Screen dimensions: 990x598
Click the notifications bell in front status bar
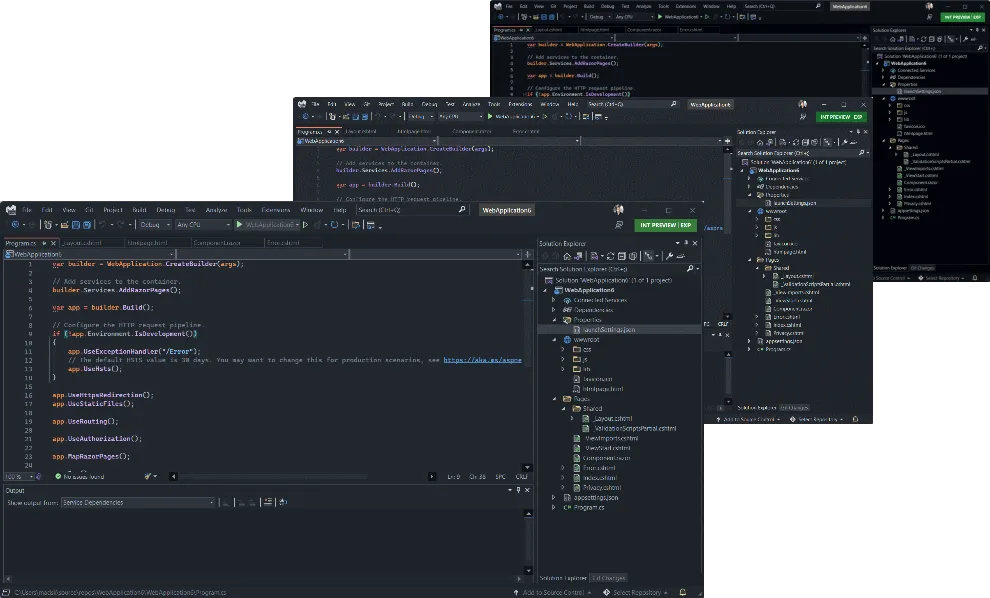pyautogui.click(x=683, y=592)
